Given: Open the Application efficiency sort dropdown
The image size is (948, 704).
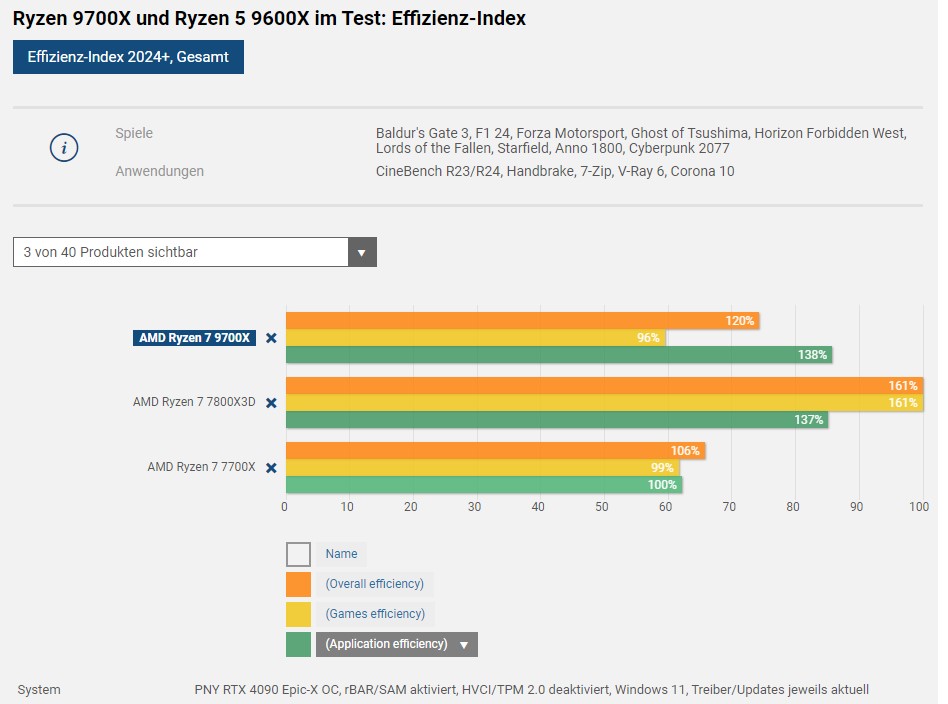Looking at the screenshot, I should point(397,644).
